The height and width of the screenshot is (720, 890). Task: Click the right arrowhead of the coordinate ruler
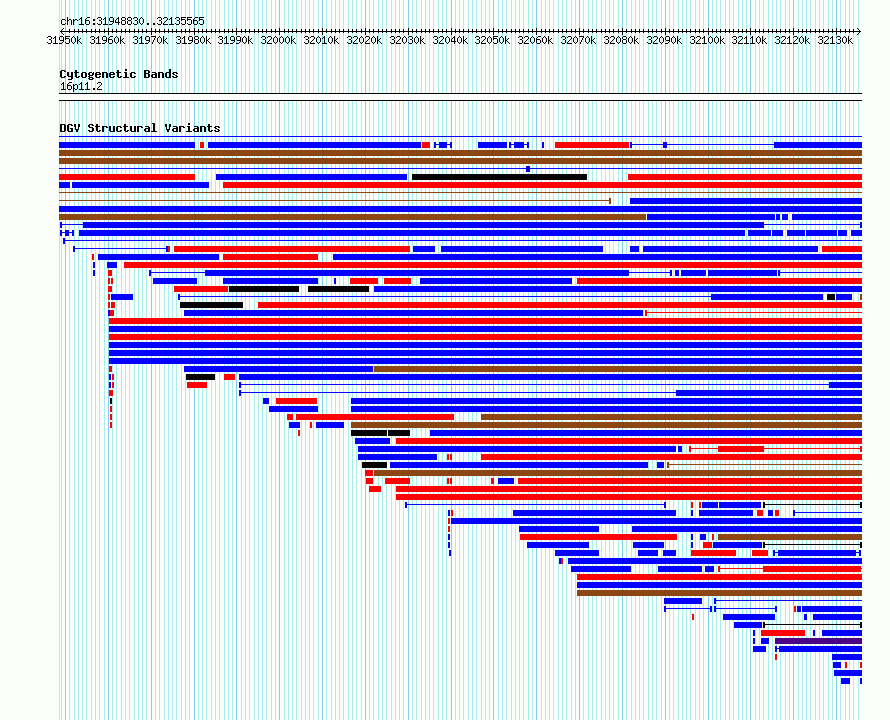(x=859, y=31)
